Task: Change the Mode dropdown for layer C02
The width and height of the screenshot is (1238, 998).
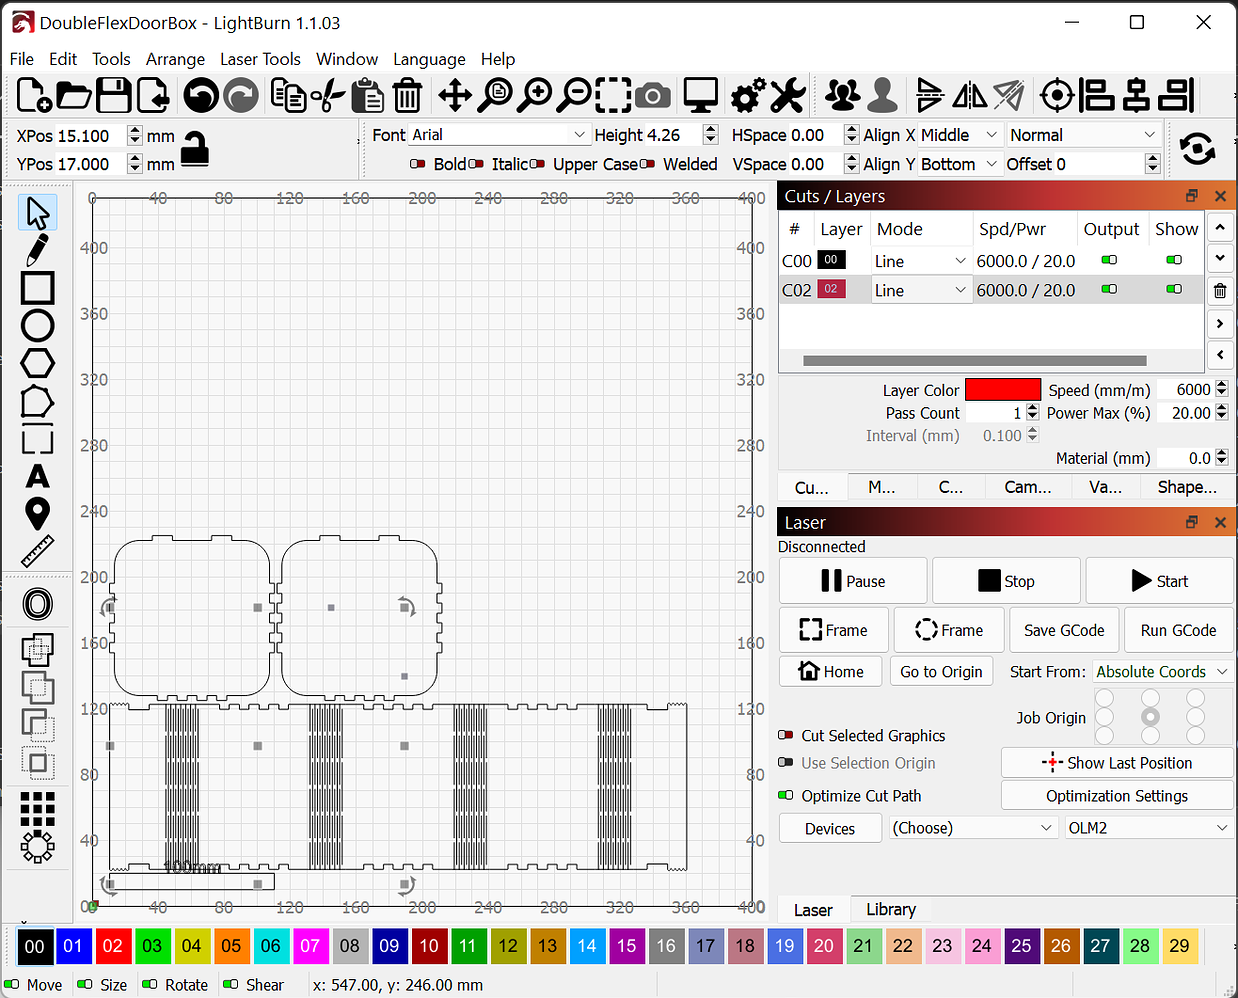Action: (921, 290)
